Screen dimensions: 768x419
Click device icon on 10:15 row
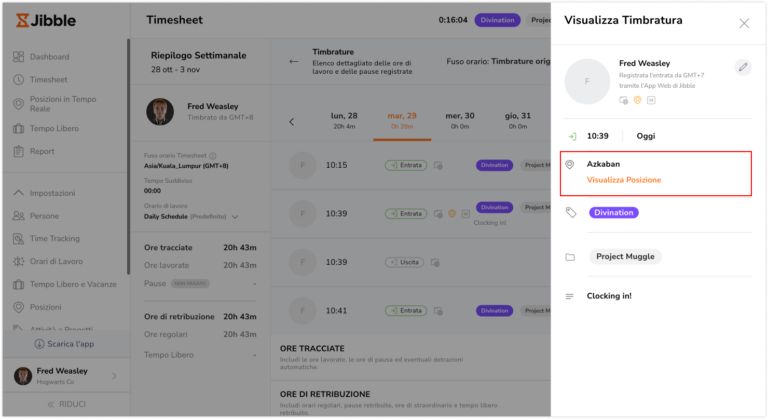438,166
